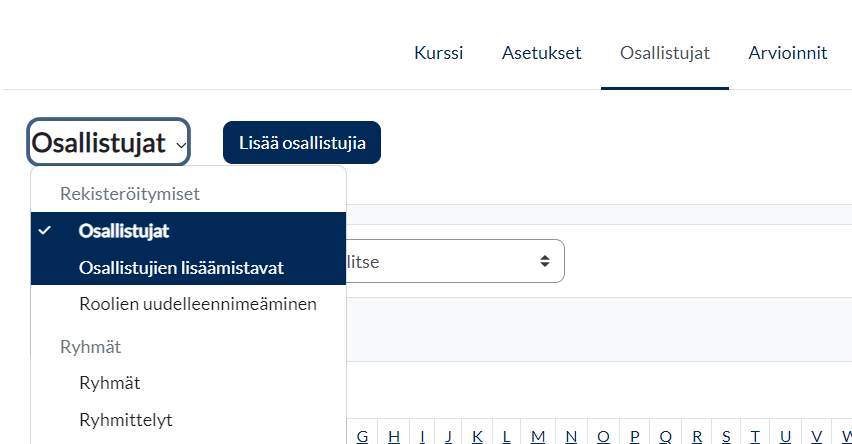Filter names by letter K

pos(477,436)
